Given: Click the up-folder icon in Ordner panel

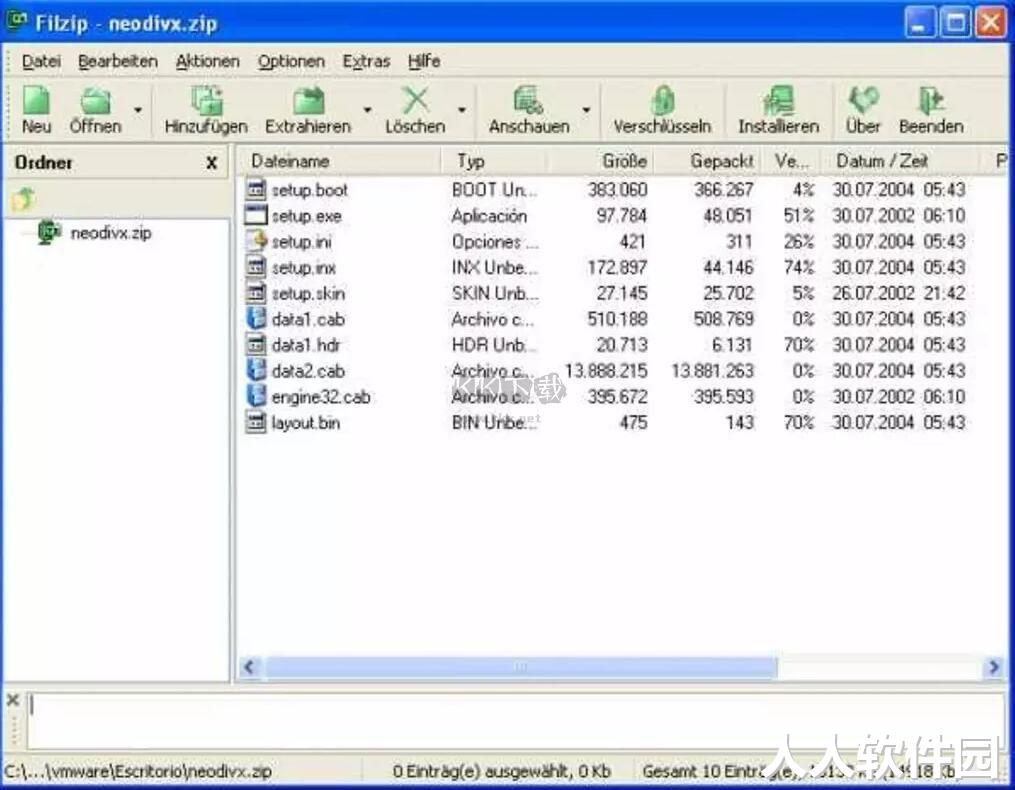Looking at the screenshot, I should [23, 199].
